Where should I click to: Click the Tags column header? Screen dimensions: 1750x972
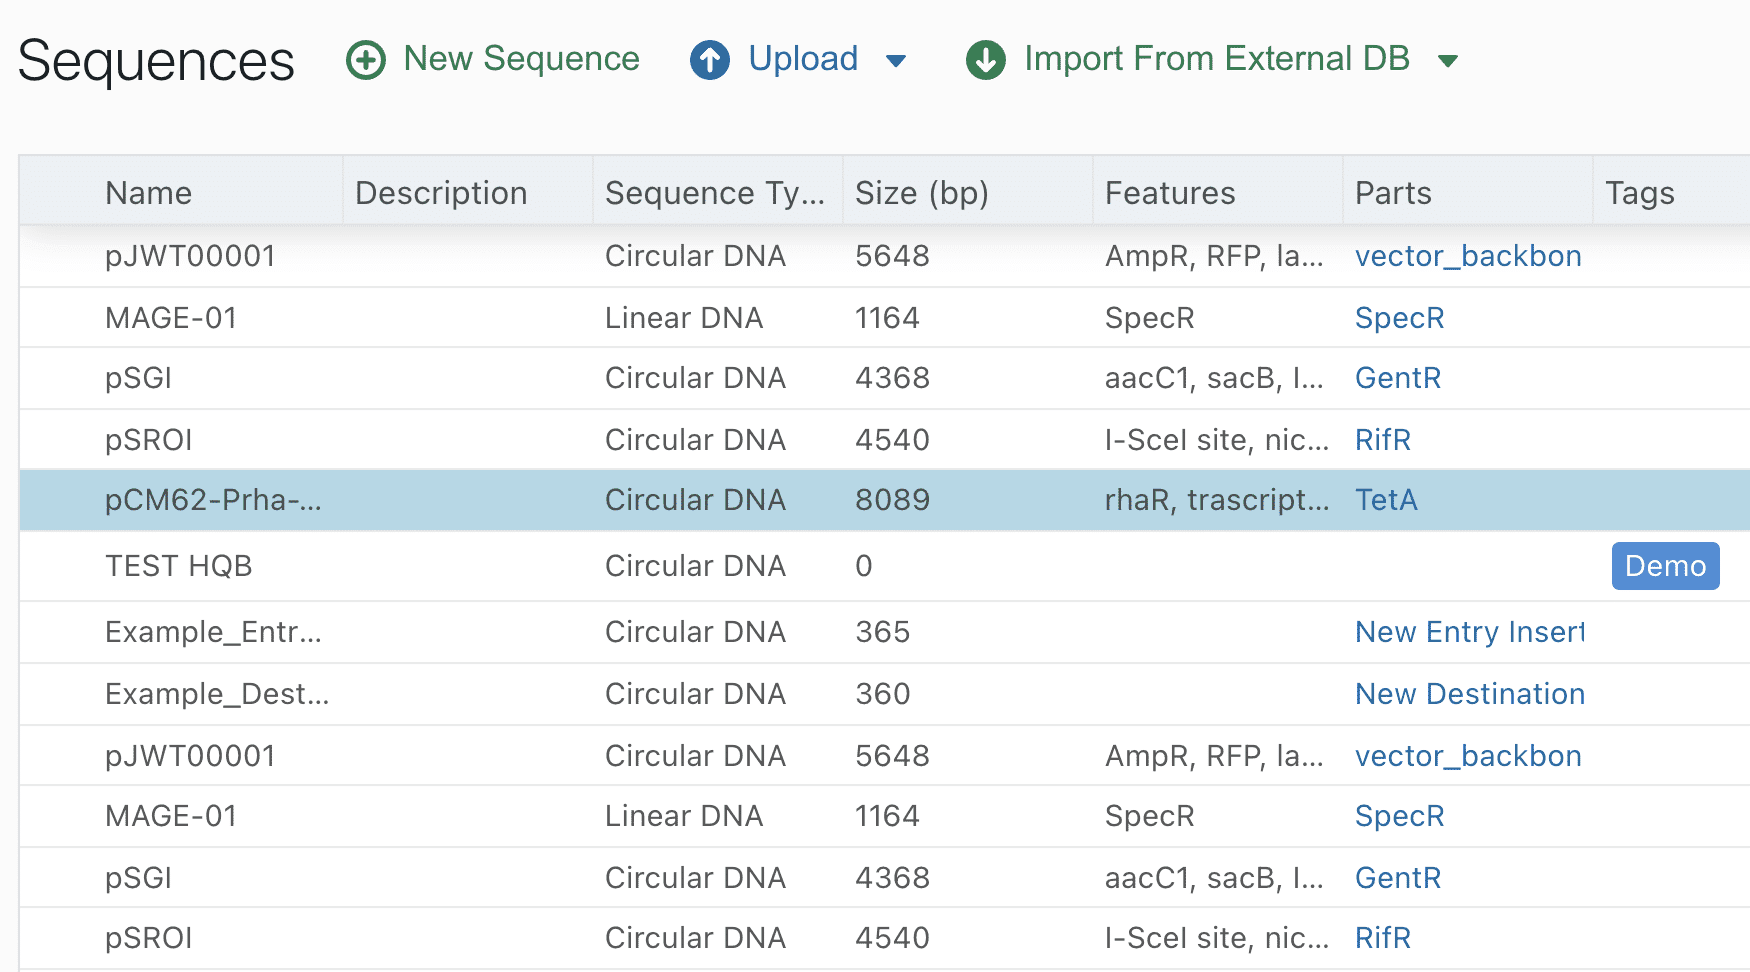tap(1639, 192)
